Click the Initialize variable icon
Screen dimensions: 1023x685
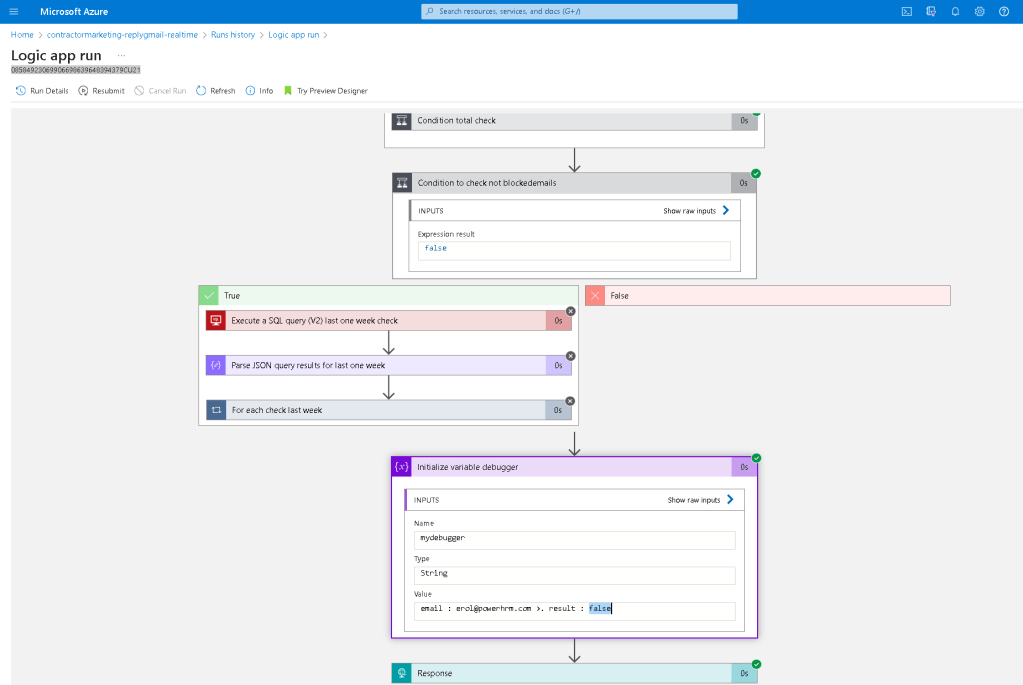(402, 467)
